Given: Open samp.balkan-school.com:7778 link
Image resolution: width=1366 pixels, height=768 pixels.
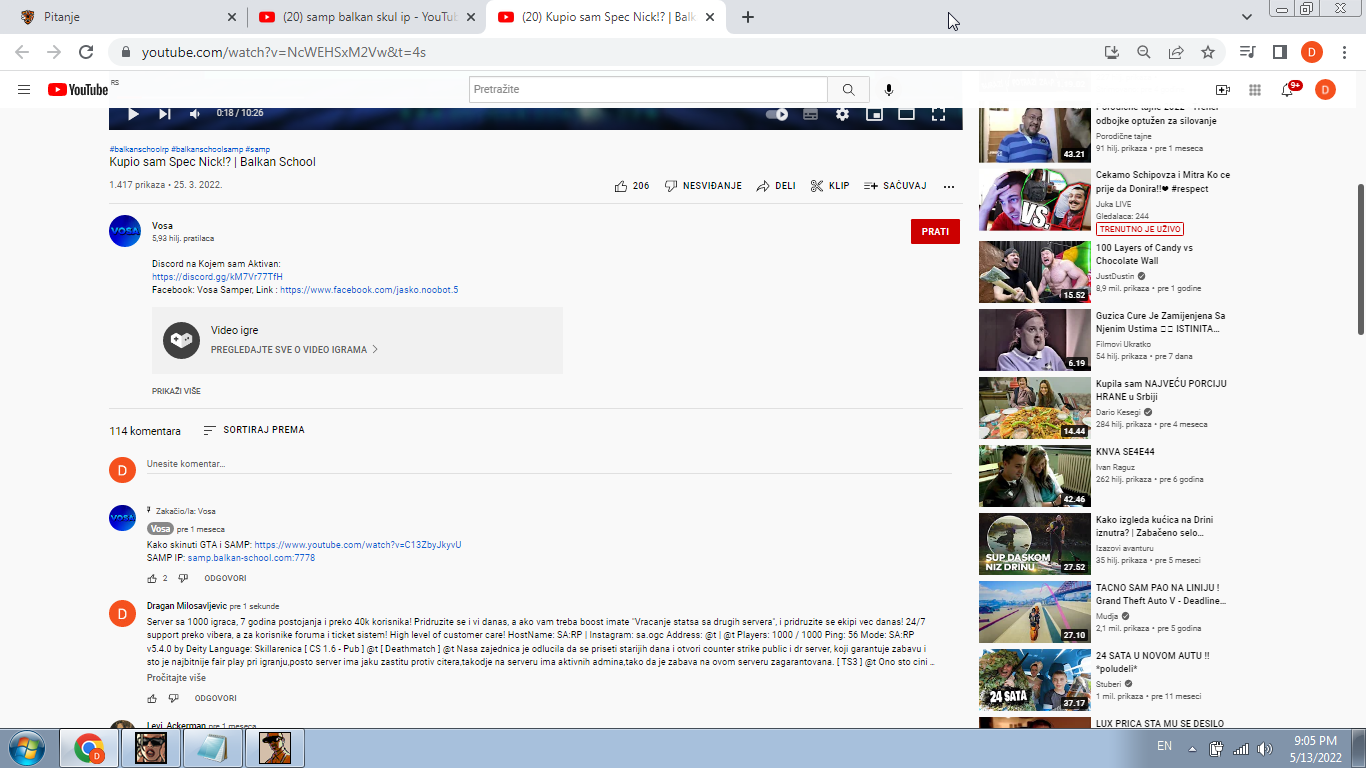Looking at the screenshot, I should pos(251,558).
